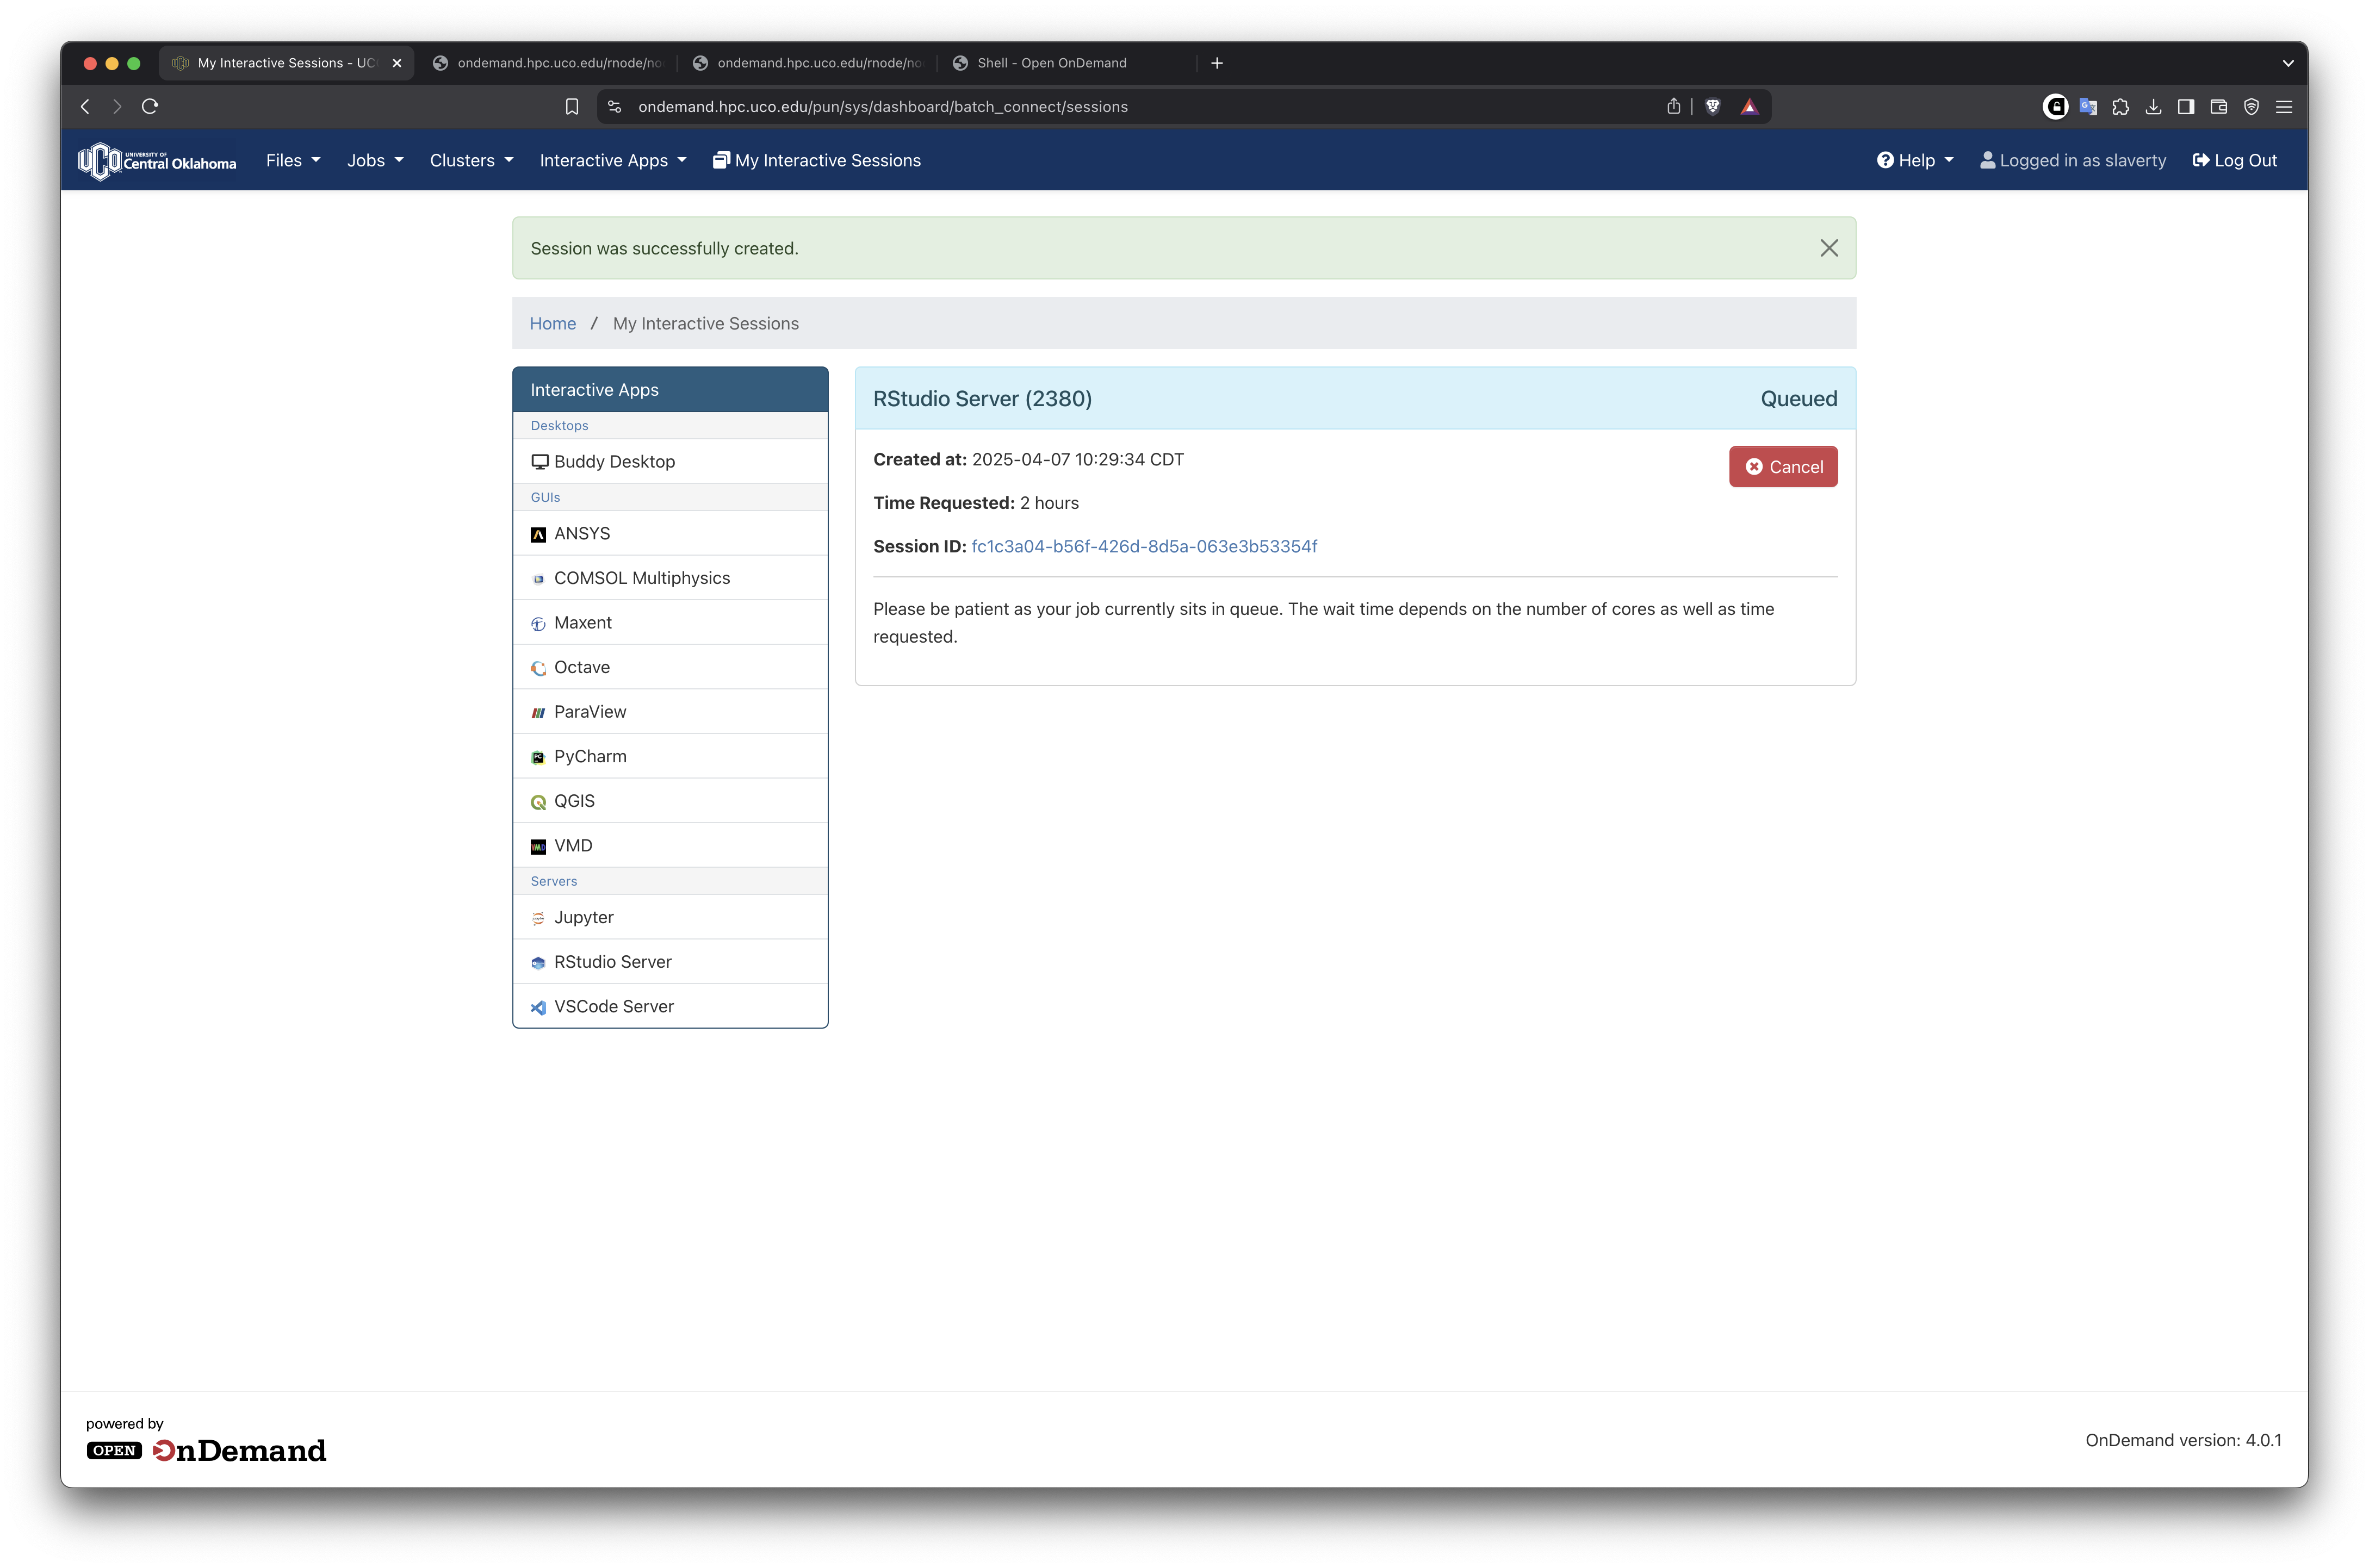This screenshot has width=2369, height=1568.
Task: Open the Session ID link
Action: coord(1144,546)
